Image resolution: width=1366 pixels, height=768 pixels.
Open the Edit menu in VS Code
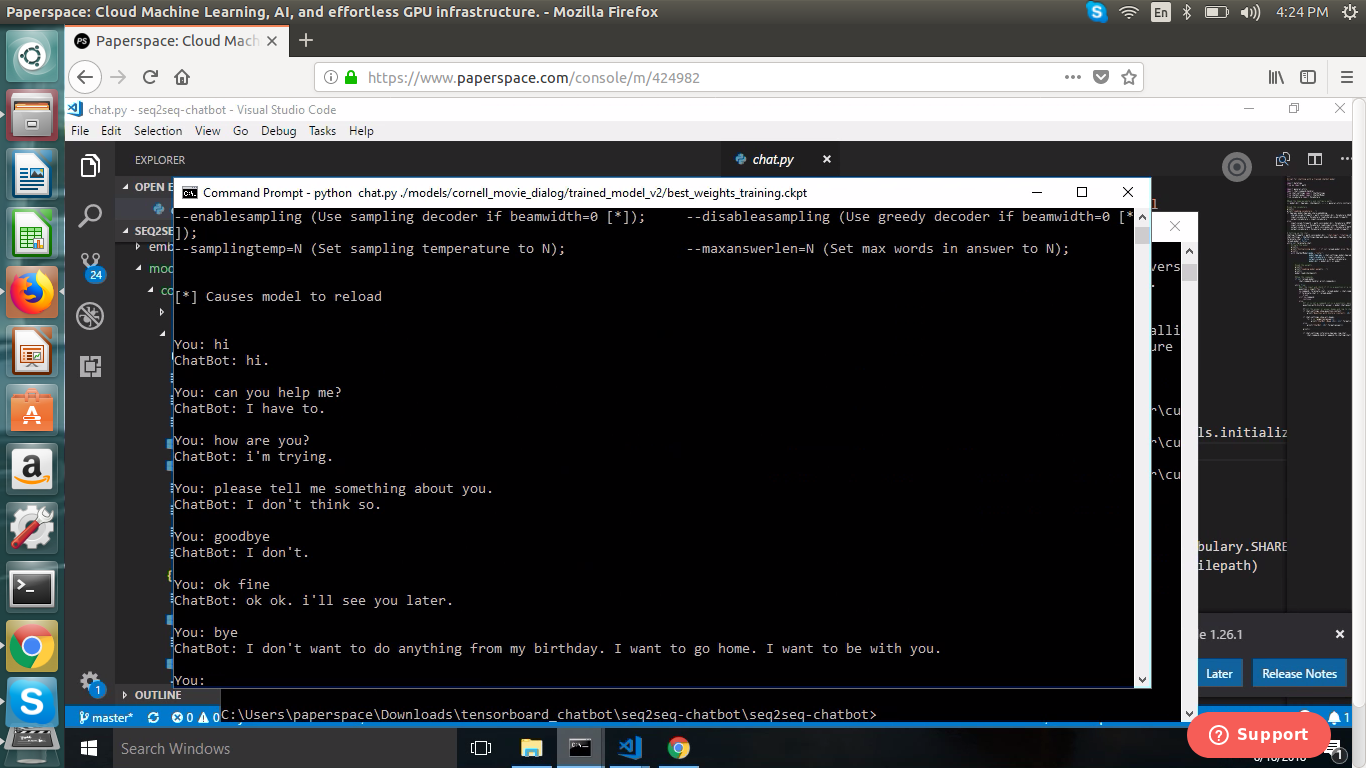[111, 131]
